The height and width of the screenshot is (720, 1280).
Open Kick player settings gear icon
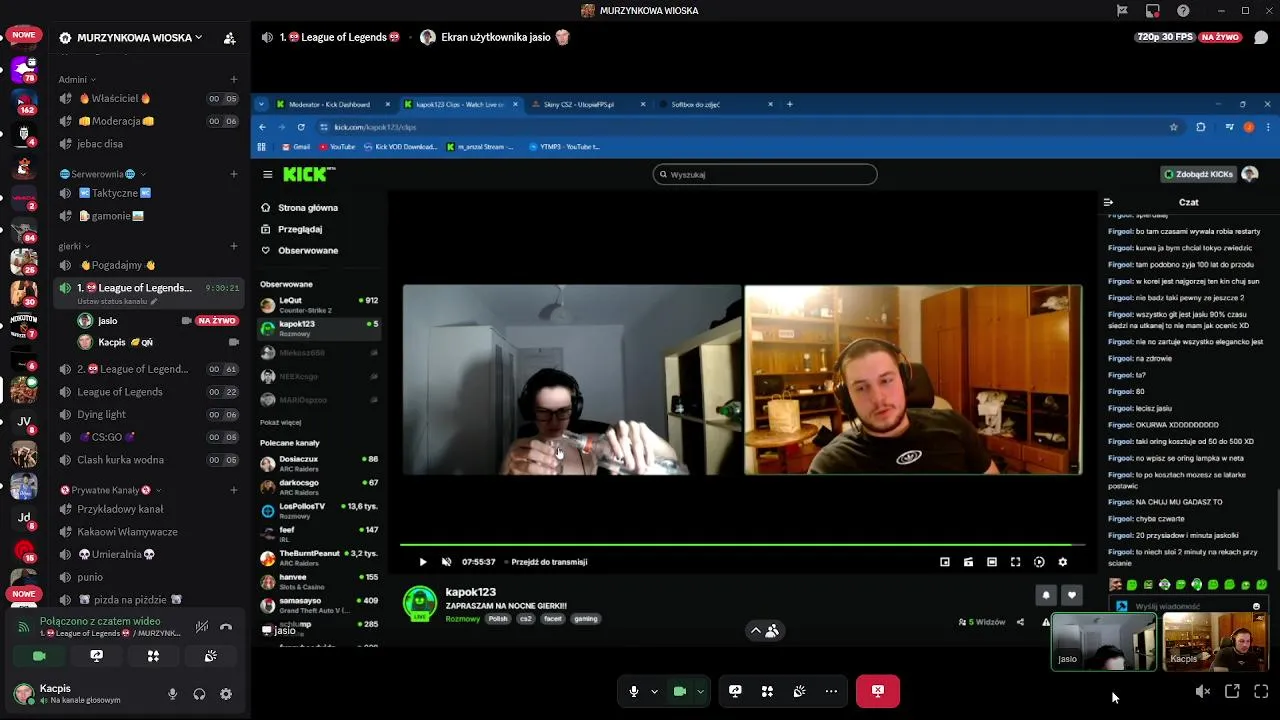tap(1063, 562)
